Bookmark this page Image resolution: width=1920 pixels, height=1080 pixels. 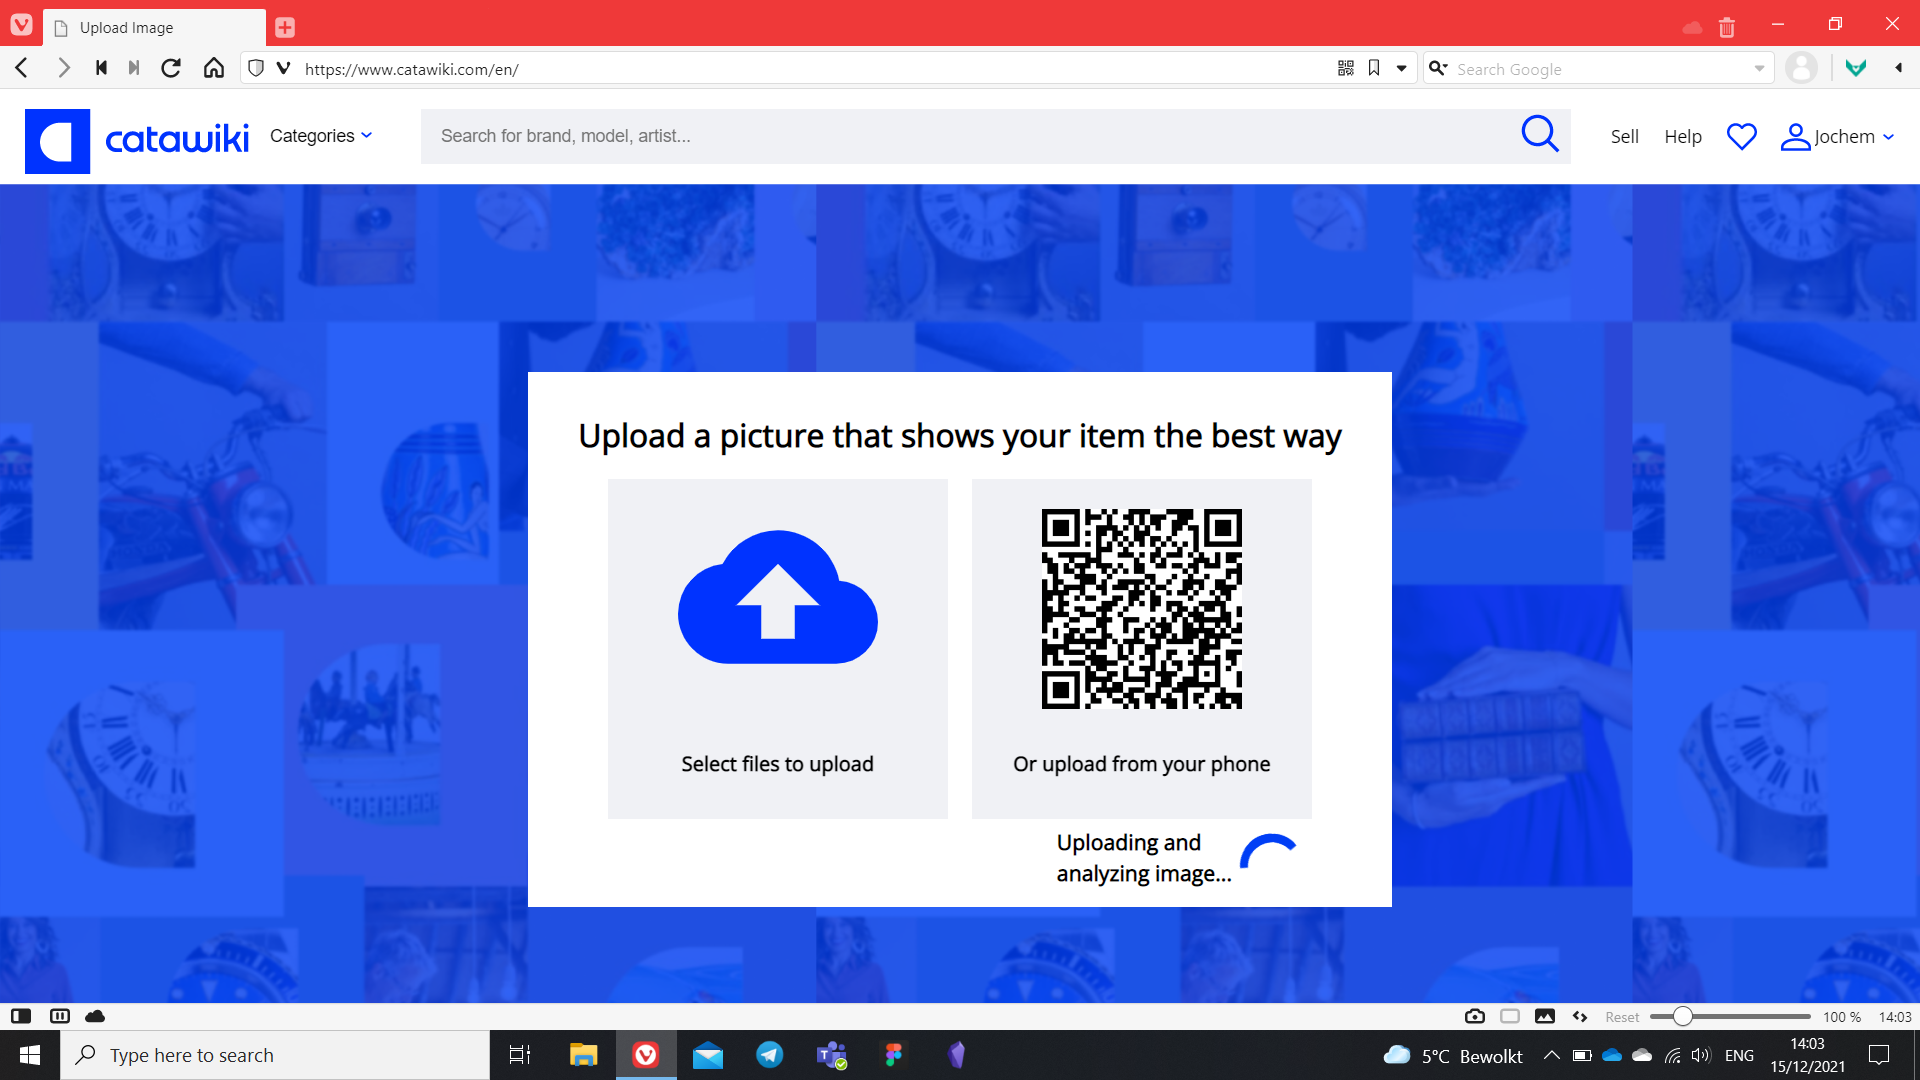(x=1374, y=68)
